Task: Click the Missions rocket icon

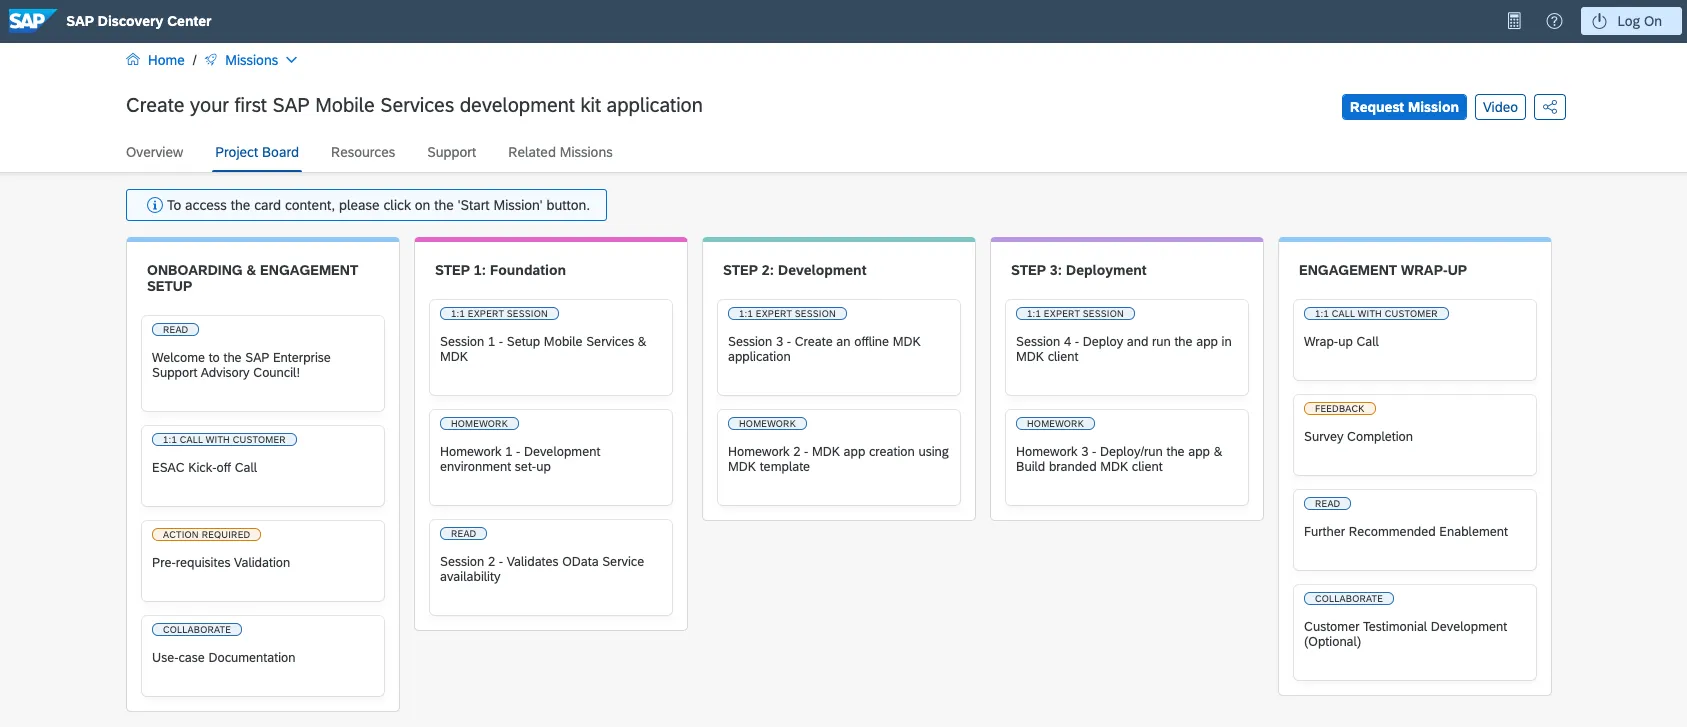Action: [211, 60]
